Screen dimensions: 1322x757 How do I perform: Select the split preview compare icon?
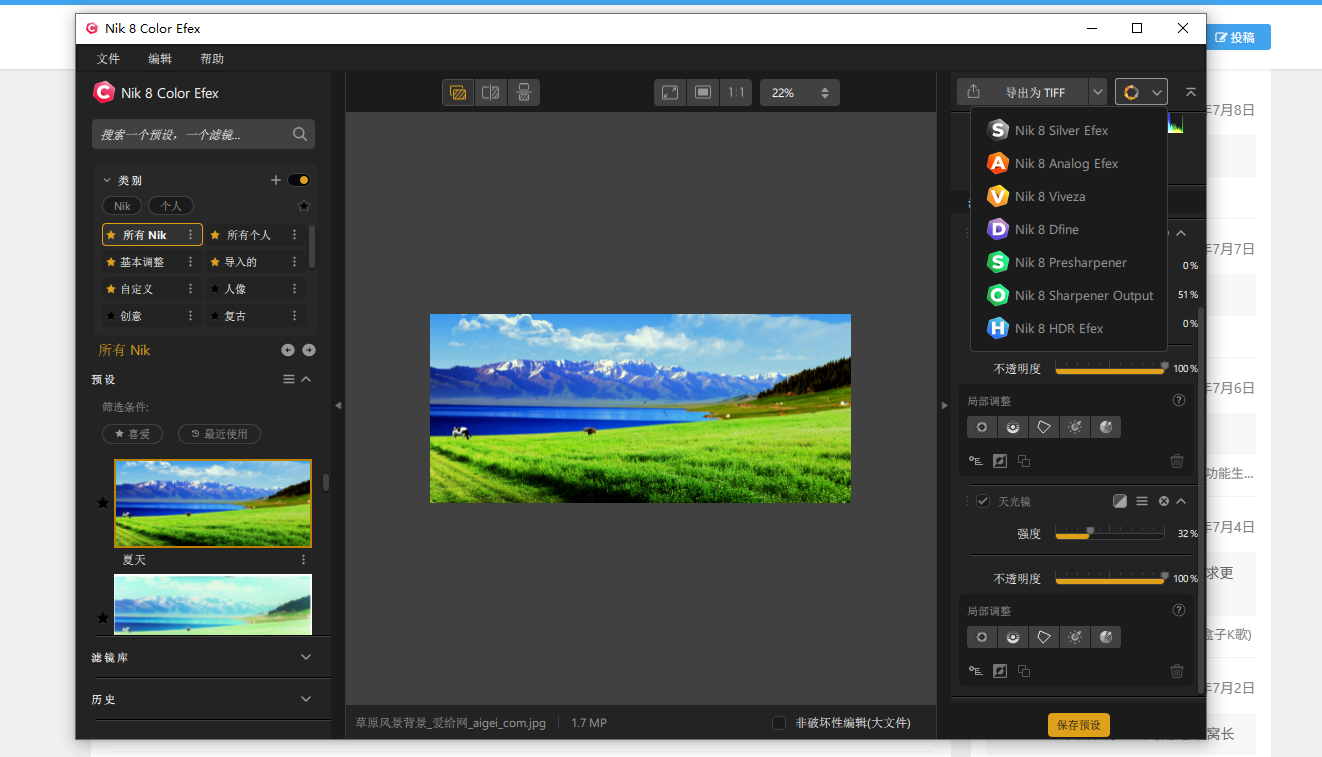pos(490,93)
